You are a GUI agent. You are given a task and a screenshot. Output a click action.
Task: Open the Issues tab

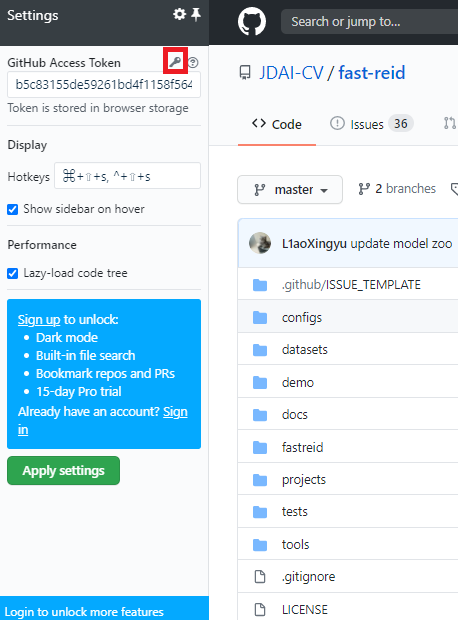[372, 124]
